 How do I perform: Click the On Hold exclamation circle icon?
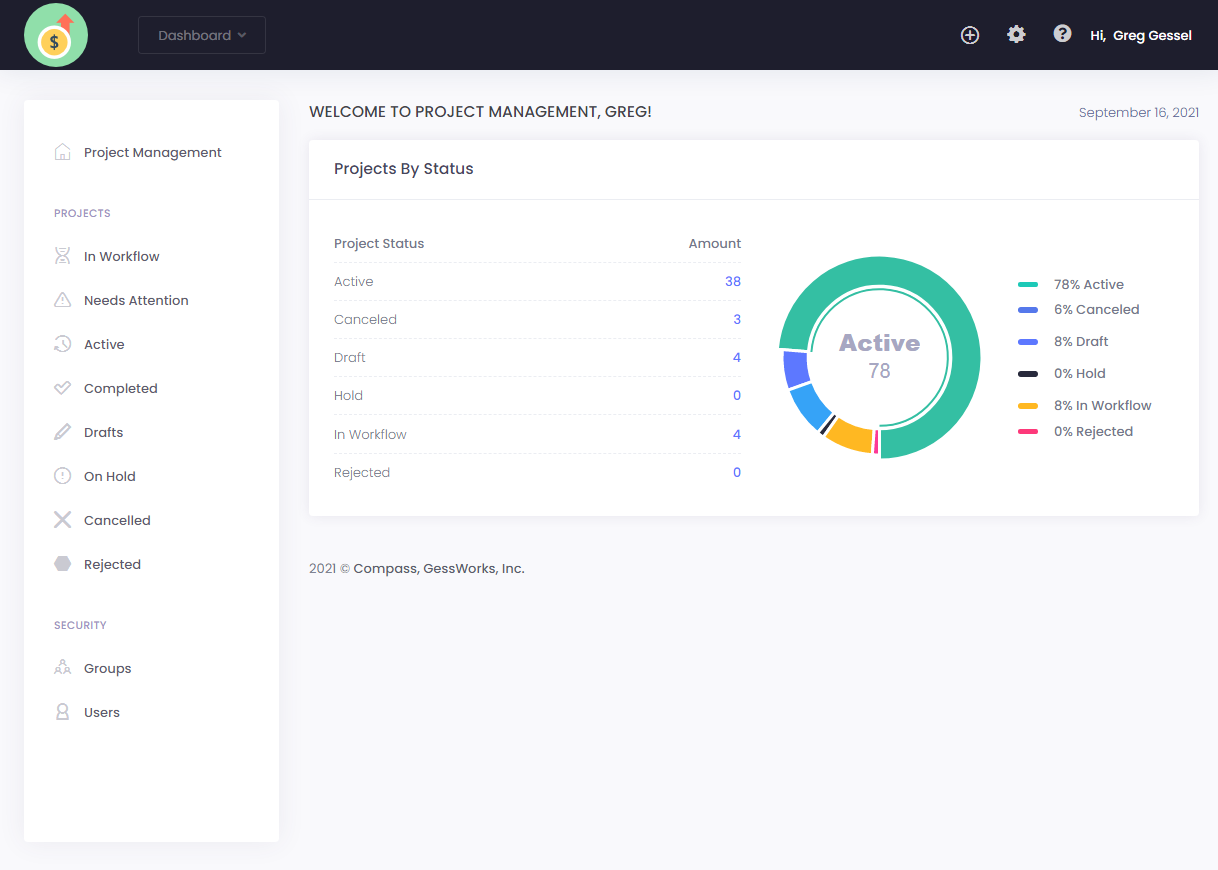(x=62, y=476)
